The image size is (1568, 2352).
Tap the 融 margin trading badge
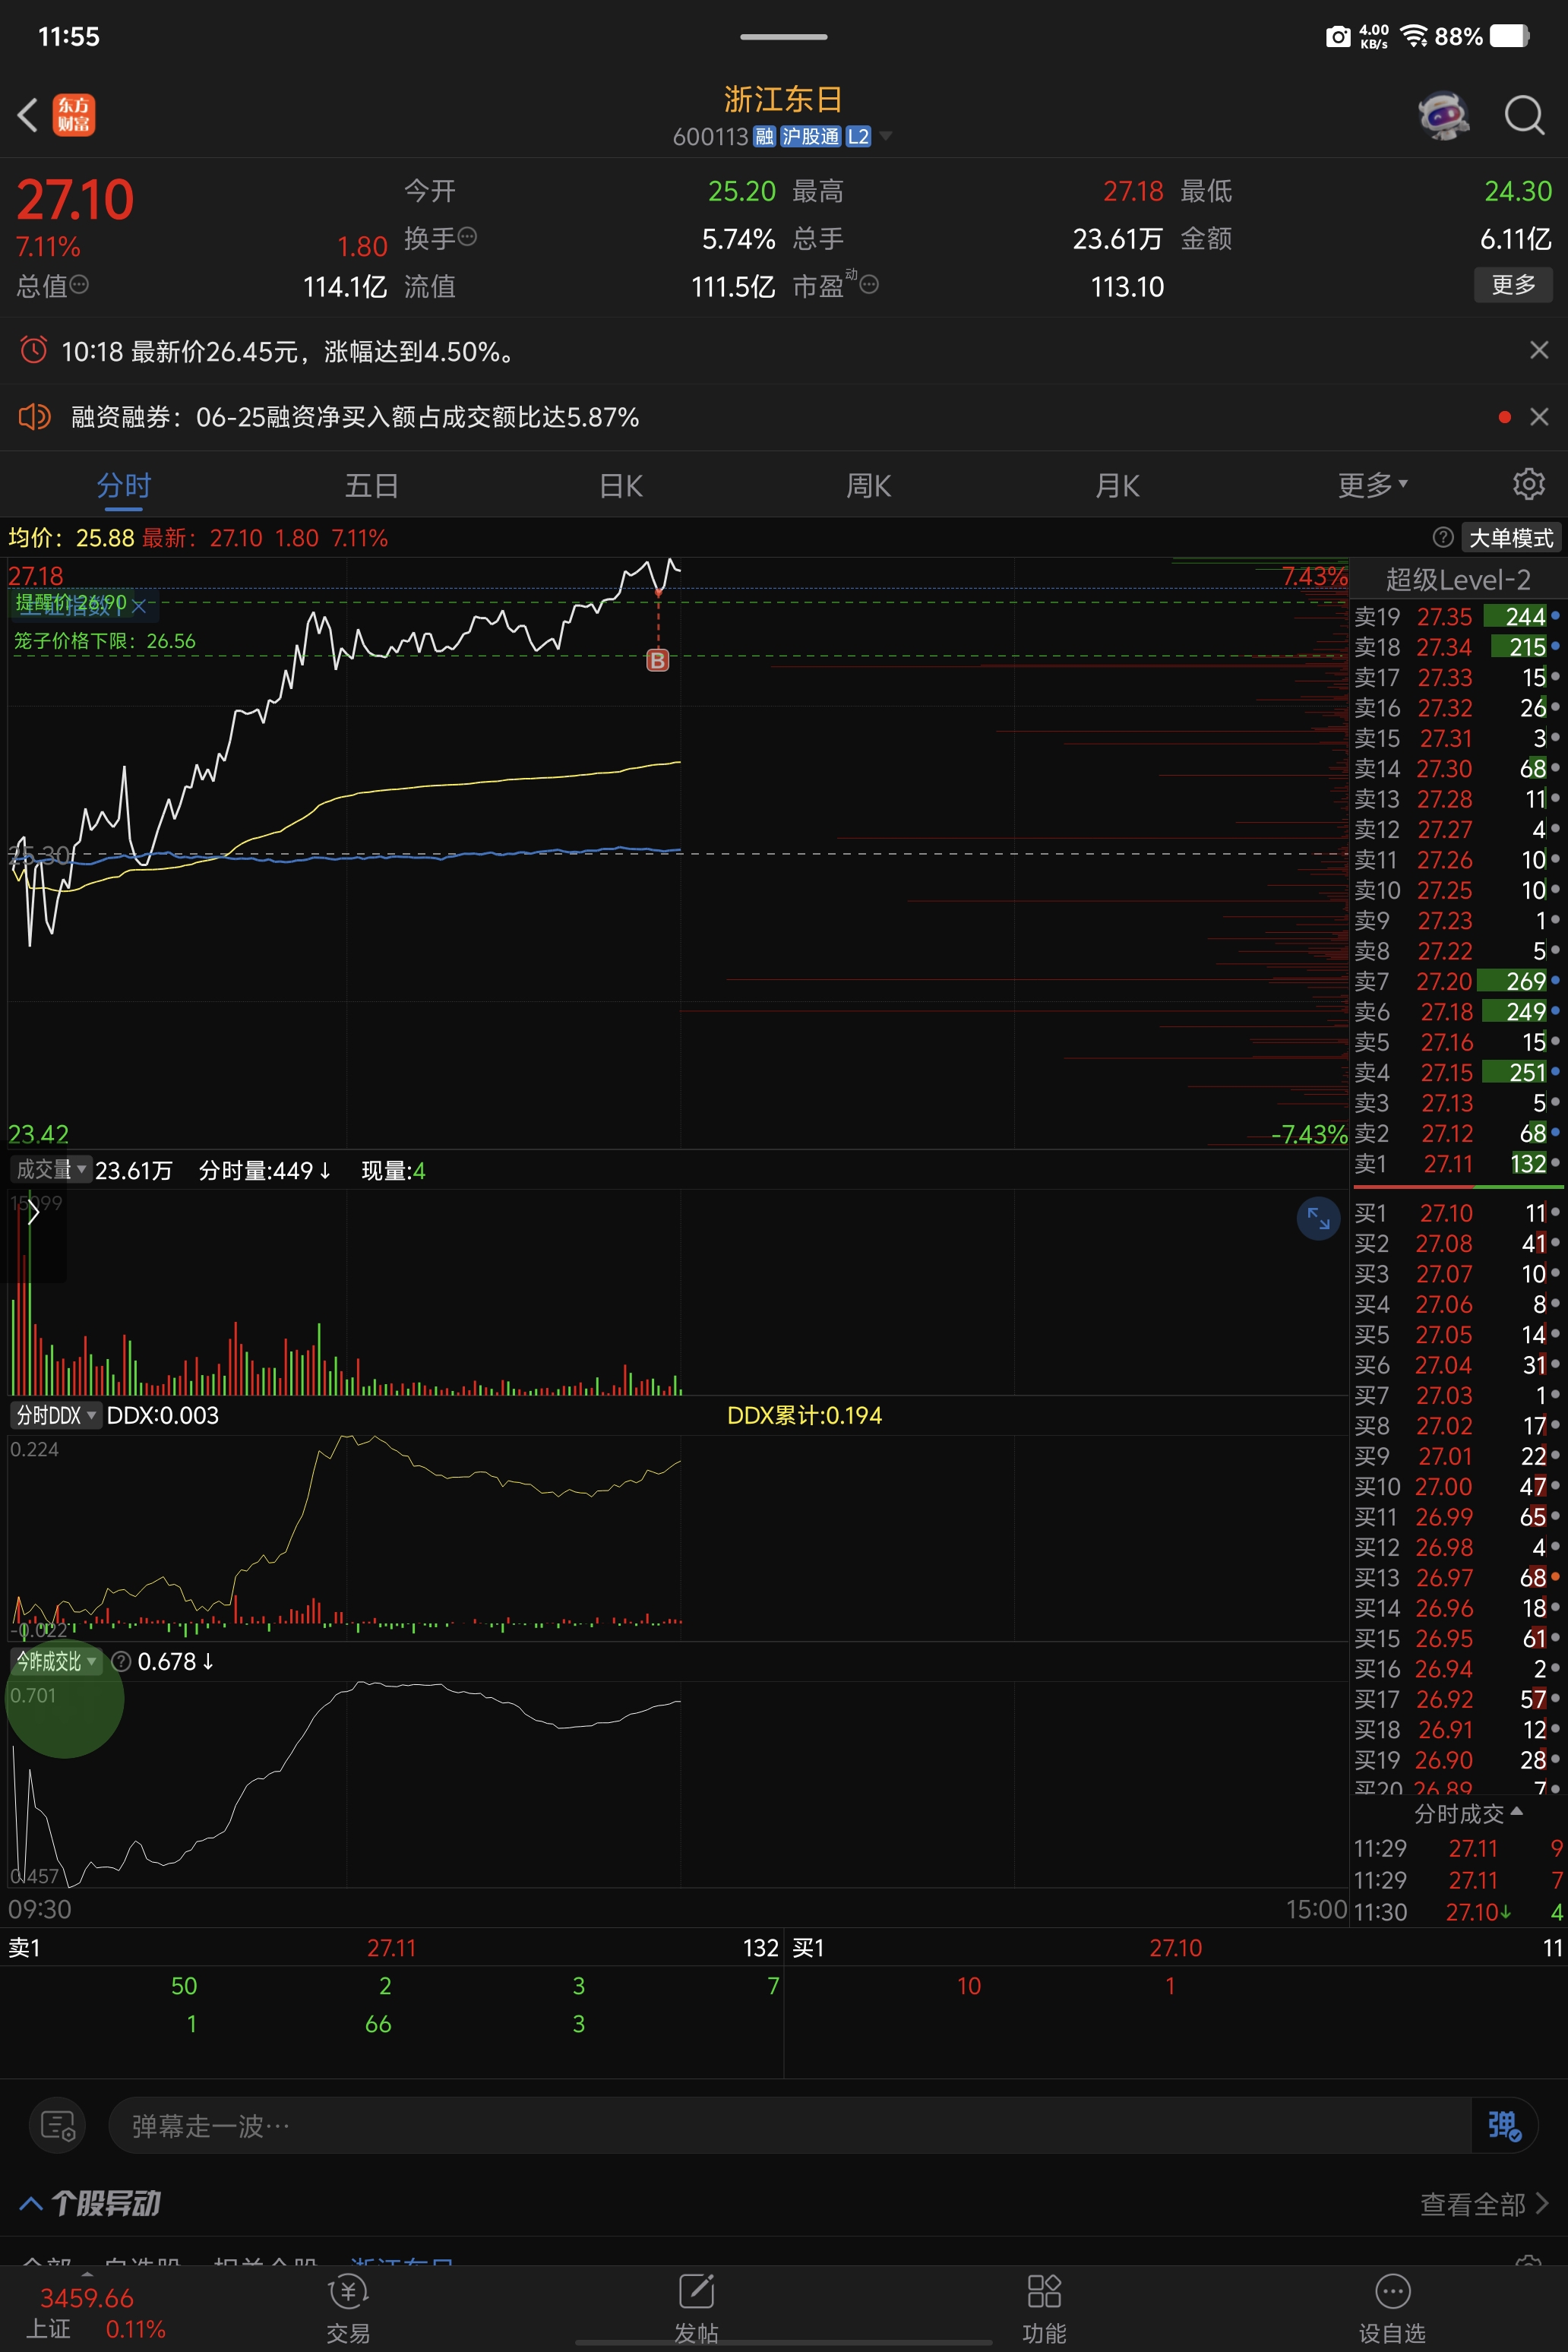(x=764, y=136)
